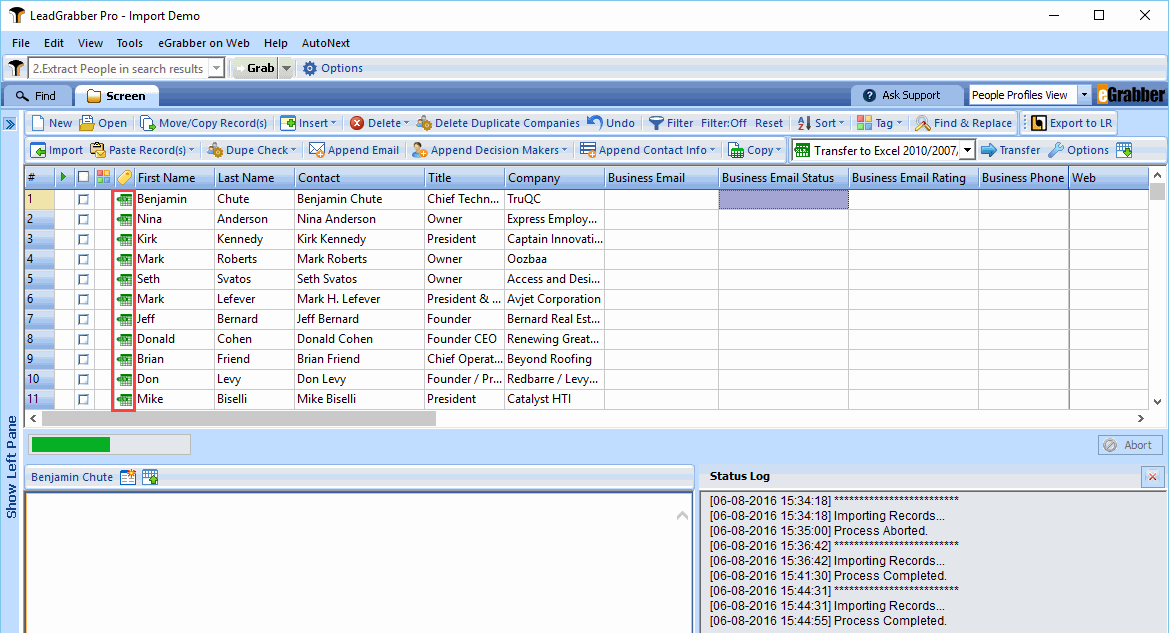Tick the checkbox for Mike Biselli
Viewport: 1169px width, 633px height.
(84, 400)
